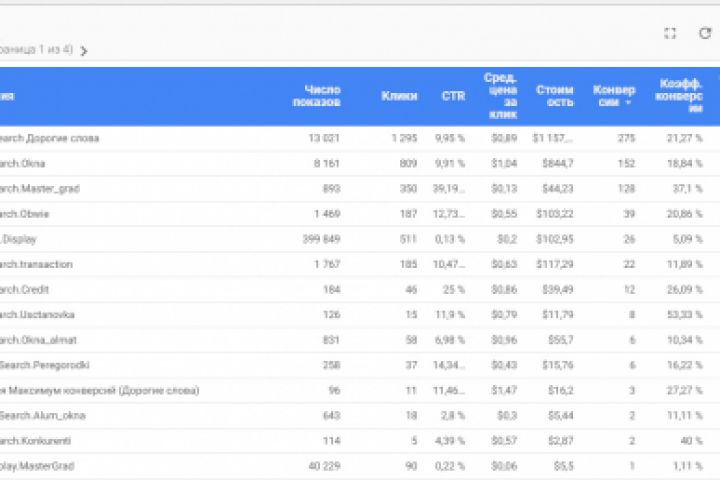Sort by Число показов column header
Viewport: 720px width, 480px height.
[322, 96]
